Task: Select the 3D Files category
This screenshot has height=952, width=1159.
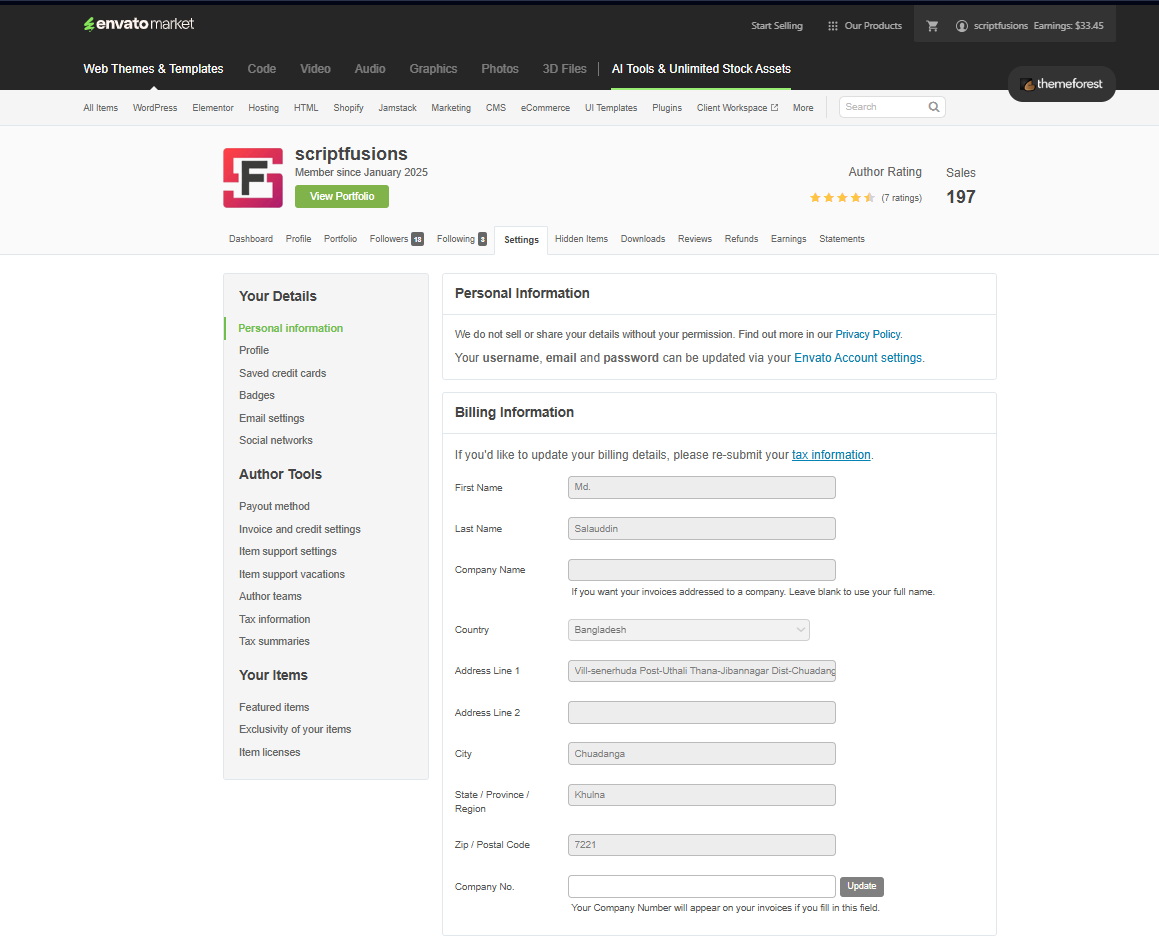Action: [x=564, y=69]
